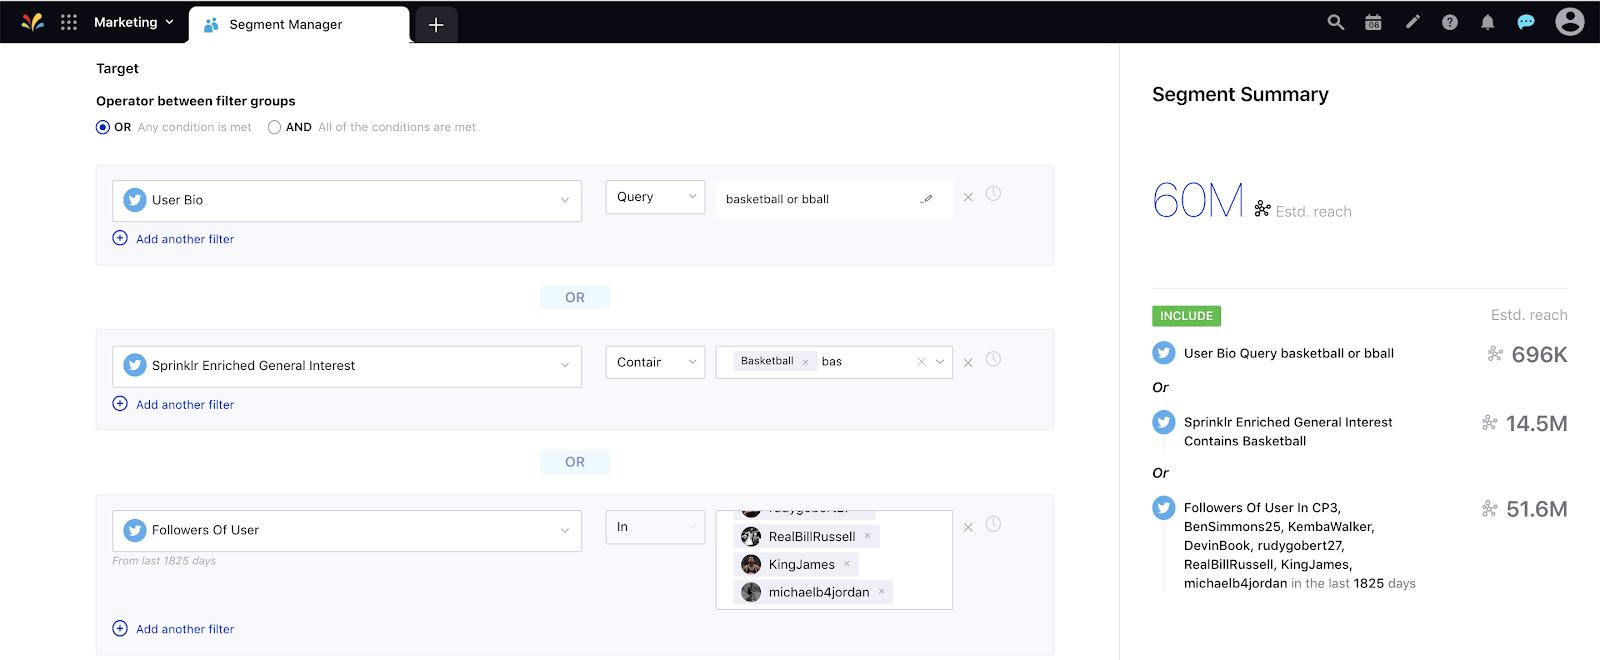
Task: Open the Marketing workspace dropdown
Action: (134, 22)
